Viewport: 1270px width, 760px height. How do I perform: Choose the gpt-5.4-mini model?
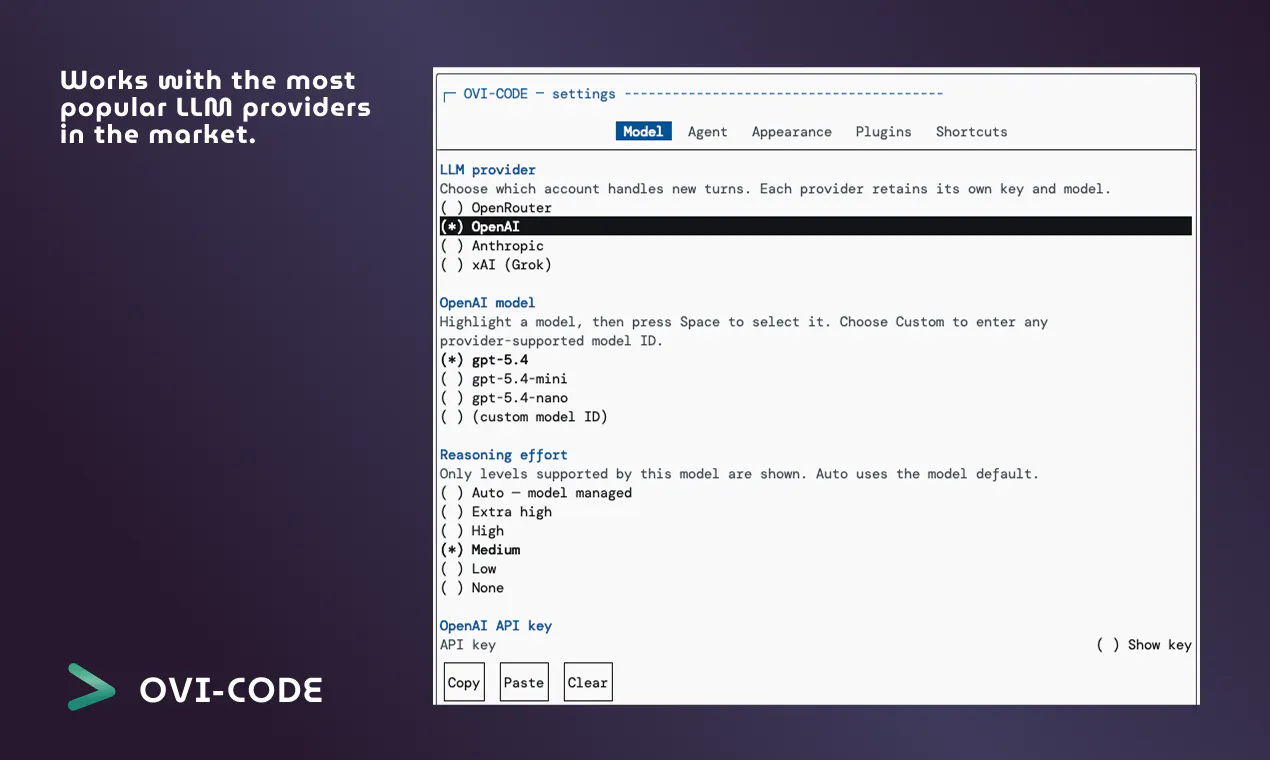point(504,379)
